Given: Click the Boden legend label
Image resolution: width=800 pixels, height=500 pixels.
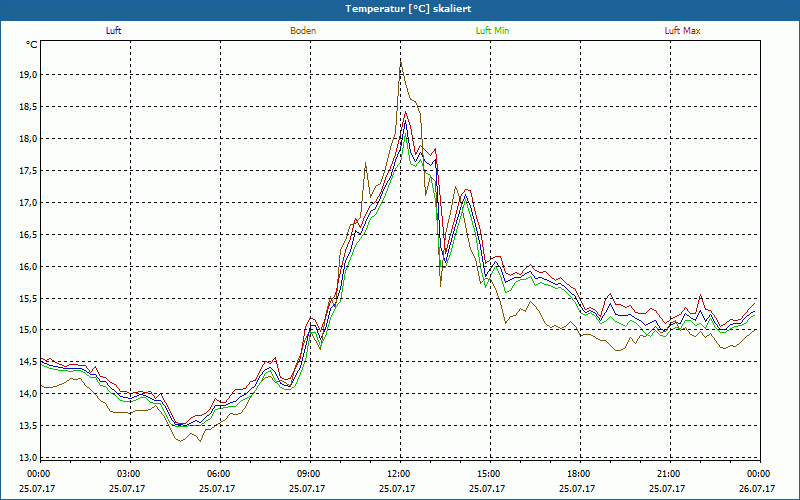Looking at the screenshot, I should coord(303,31).
